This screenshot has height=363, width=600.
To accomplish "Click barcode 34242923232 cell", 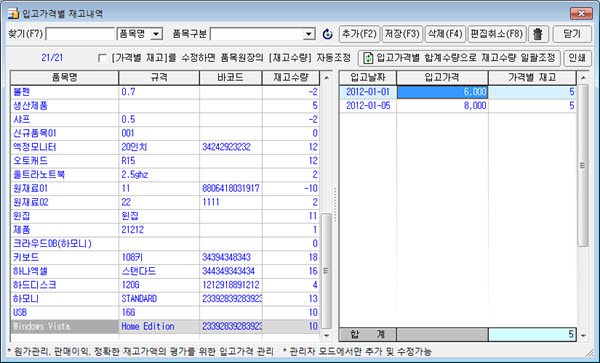I will pos(231,147).
